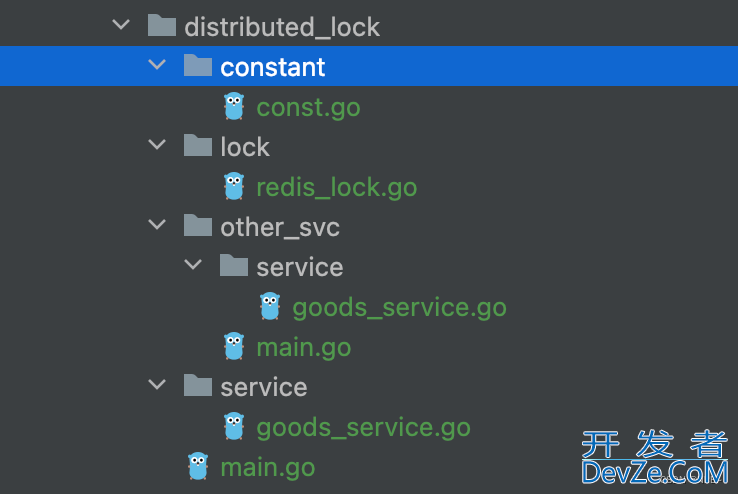
Task: Click the gopher icon of other_svc goods_service.go
Action: click(x=270, y=306)
